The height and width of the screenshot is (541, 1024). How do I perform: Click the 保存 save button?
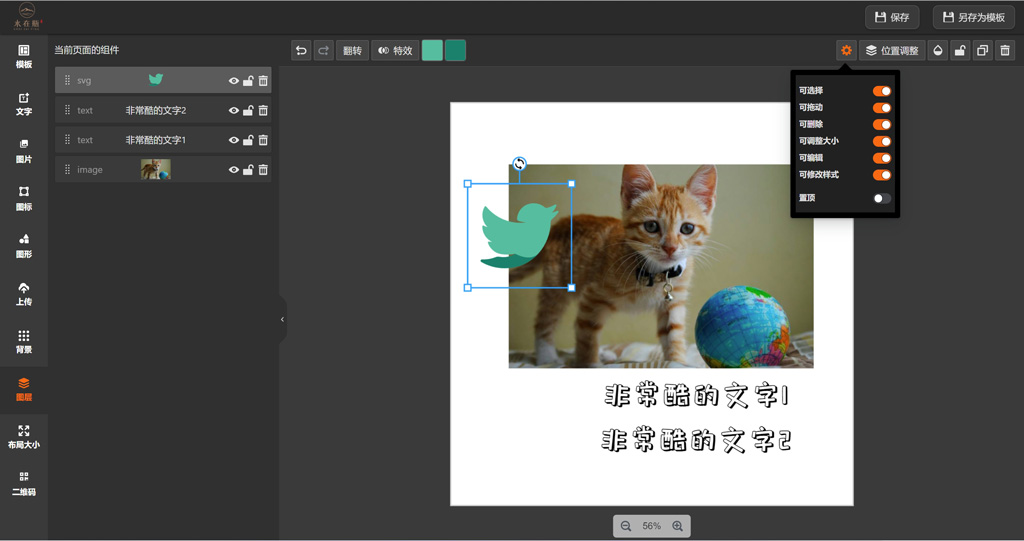(892, 18)
